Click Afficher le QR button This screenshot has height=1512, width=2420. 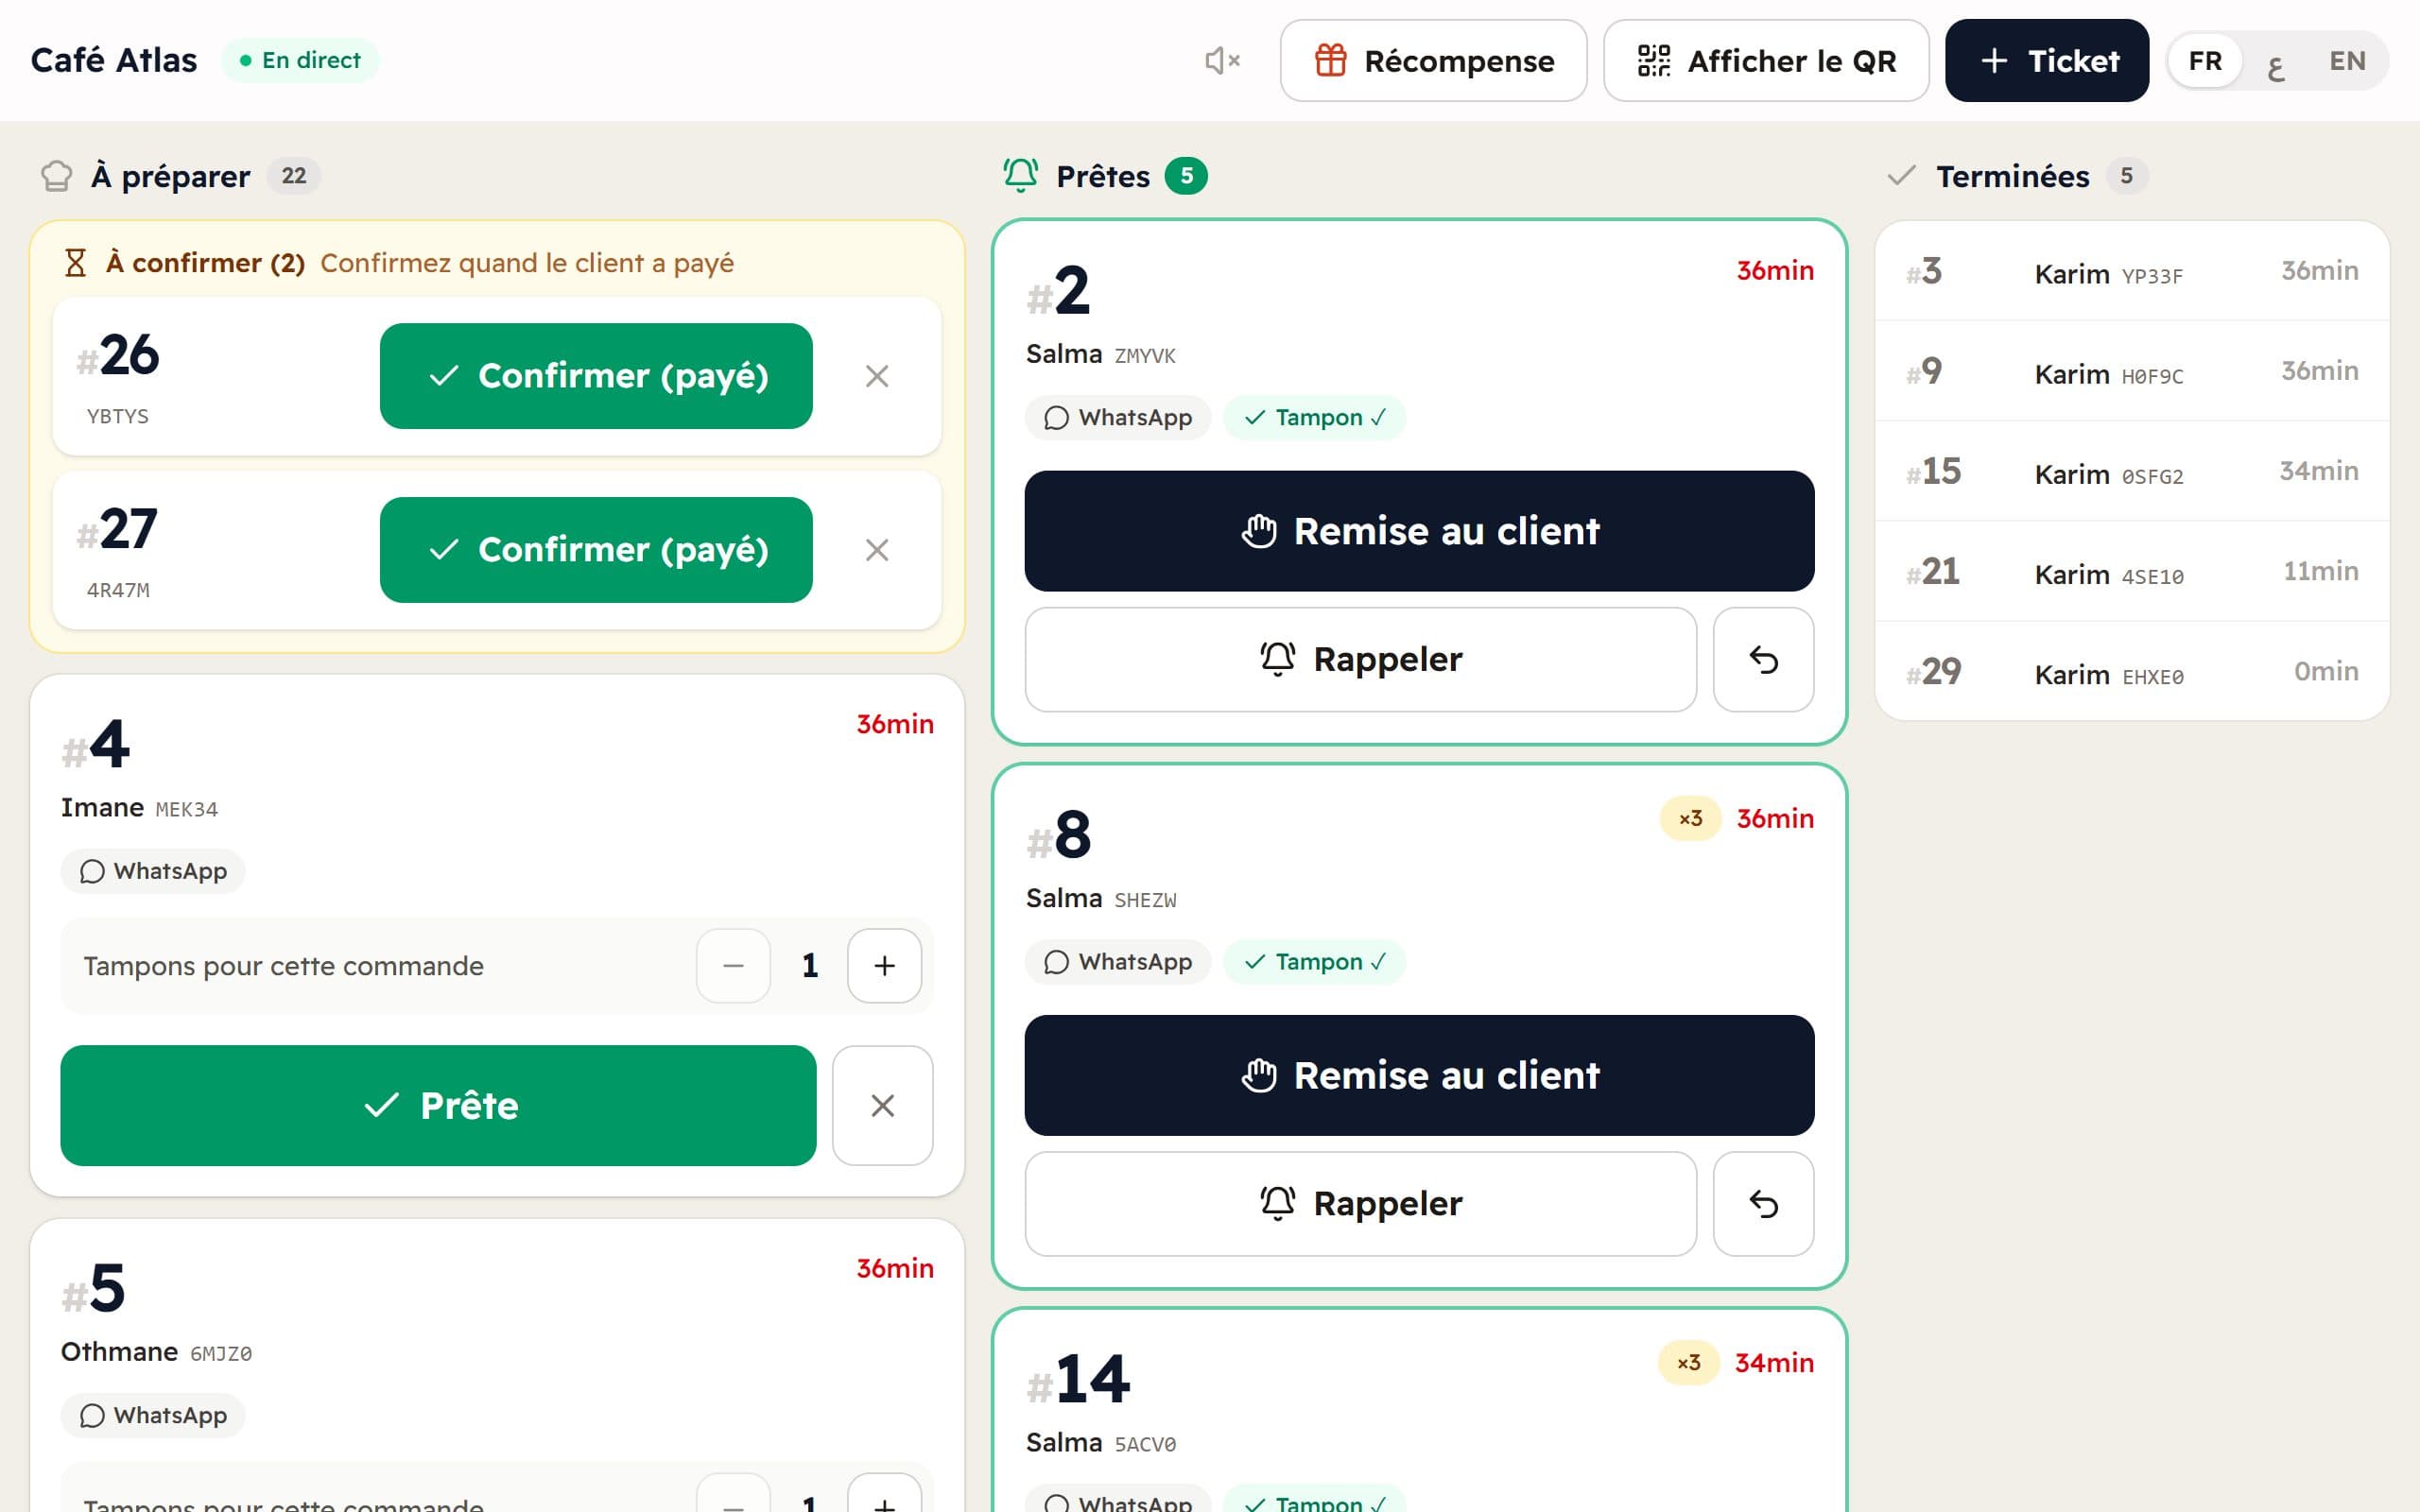pyautogui.click(x=1766, y=61)
